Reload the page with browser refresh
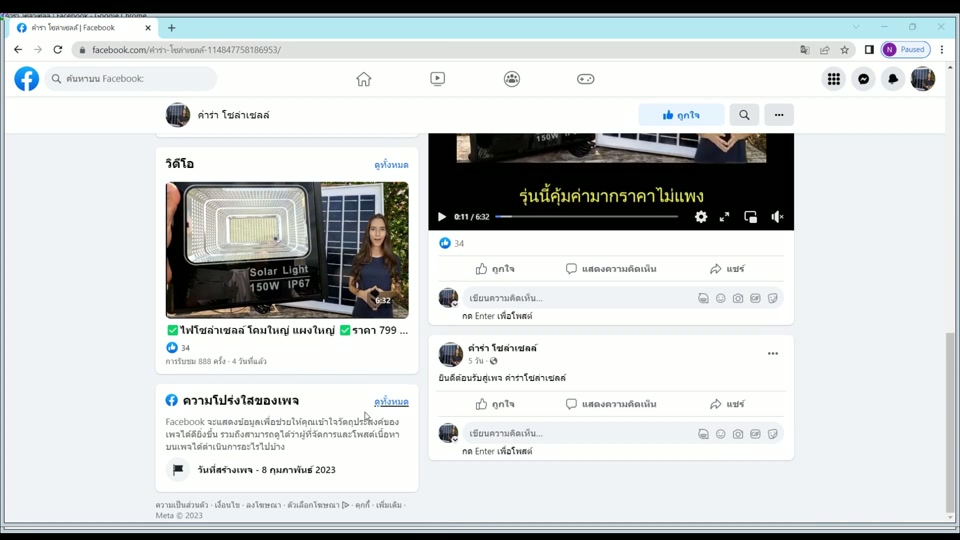Screen dimensions: 960x540 click(58, 50)
